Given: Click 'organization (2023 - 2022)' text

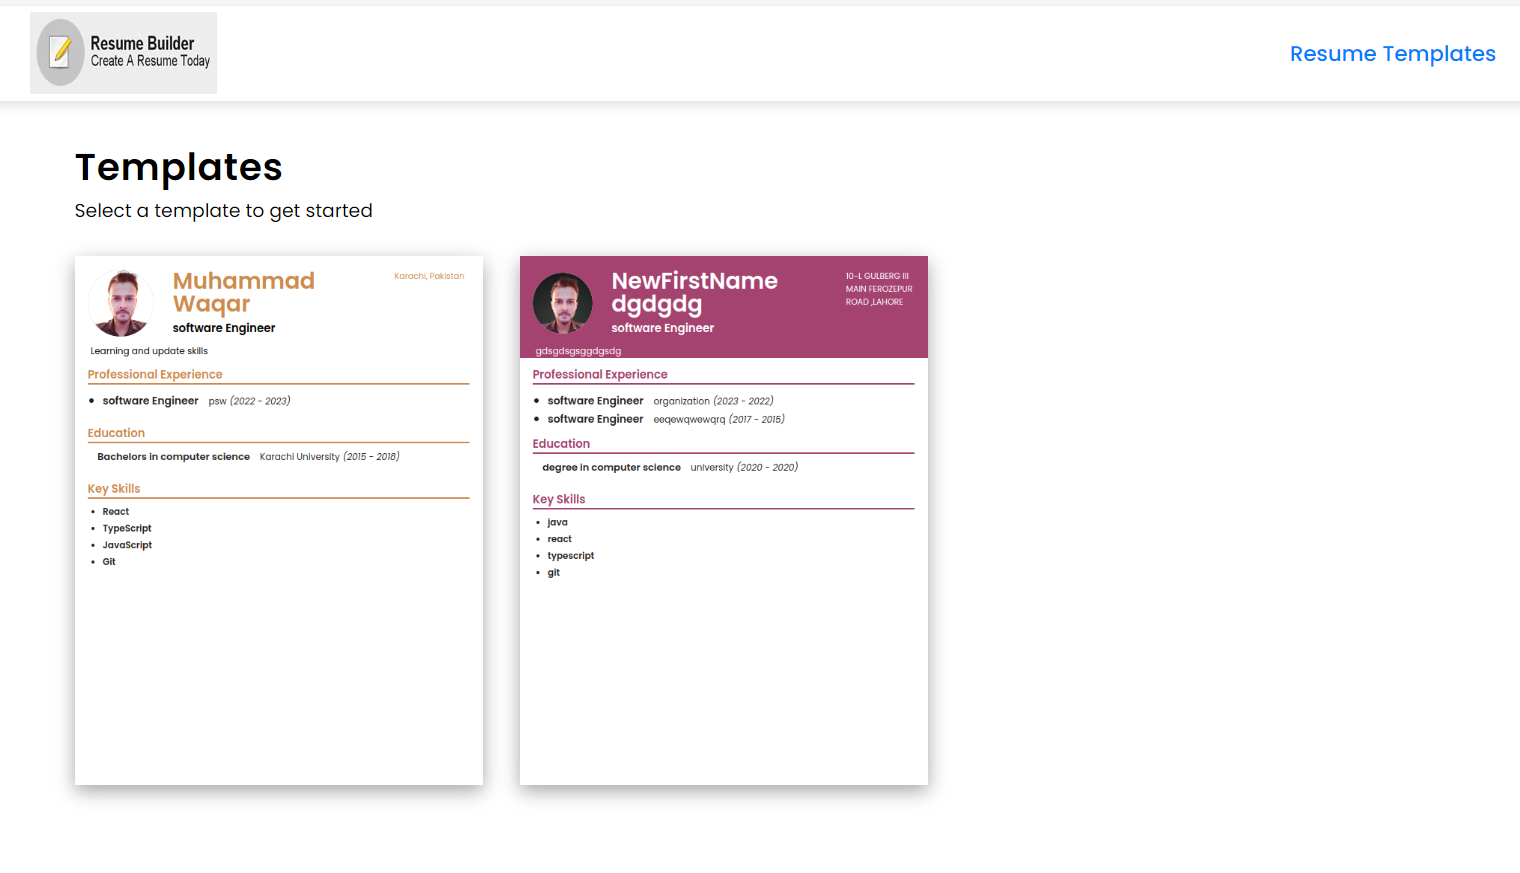Looking at the screenshot, I should tap(713, 401).
